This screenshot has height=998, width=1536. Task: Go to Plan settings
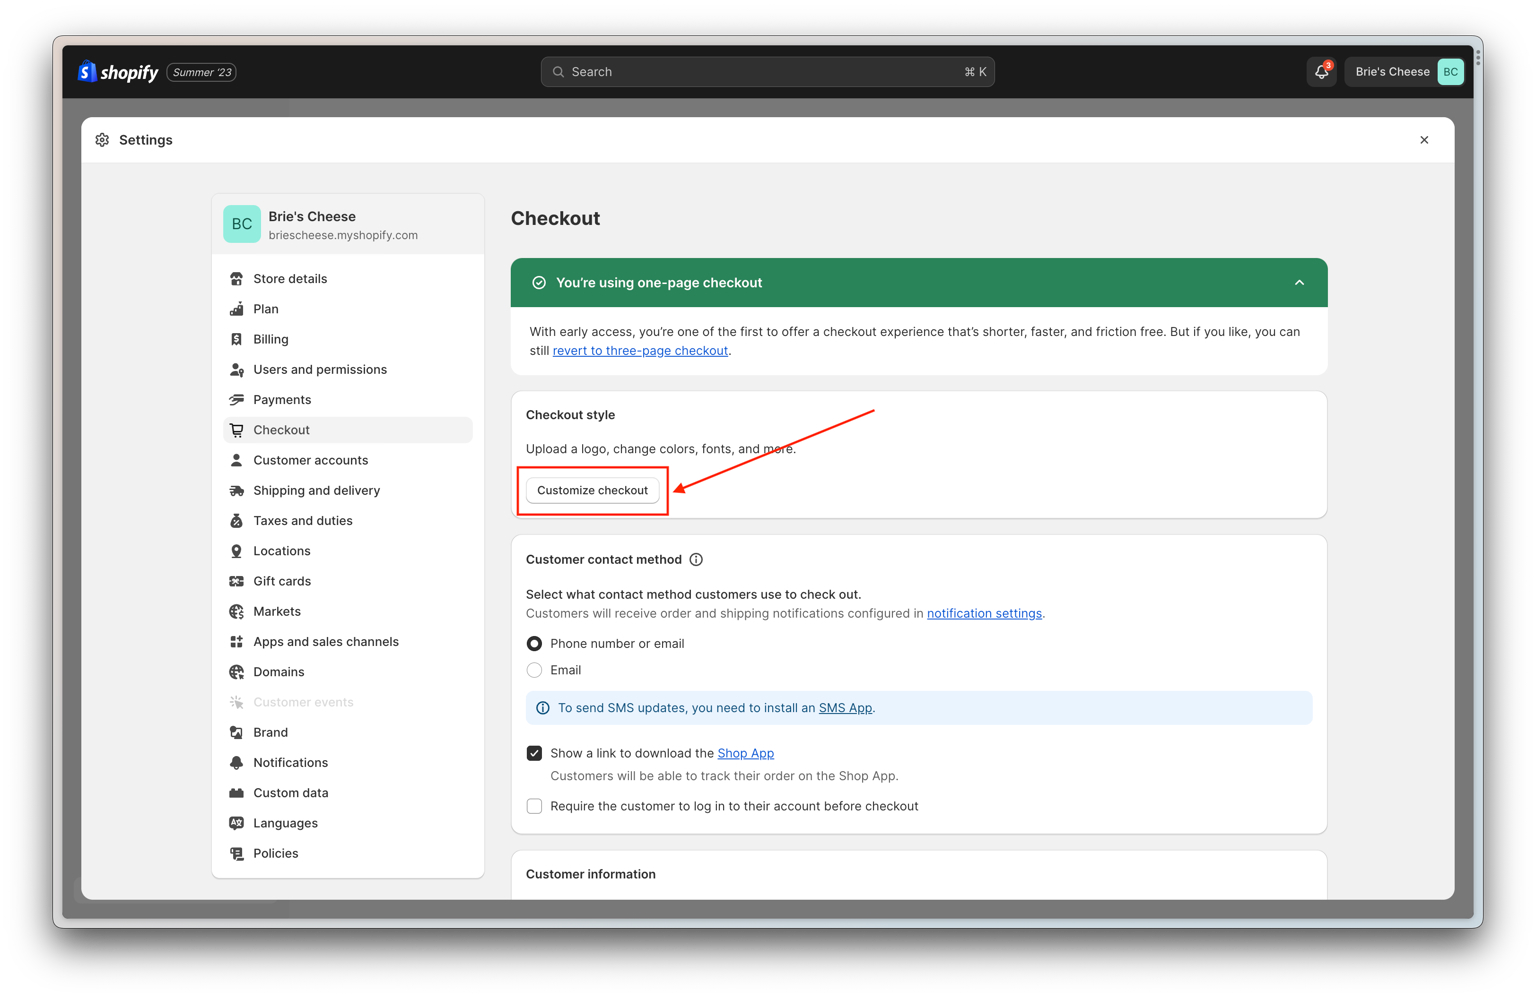pyautogui.click(x=348, y=309)
